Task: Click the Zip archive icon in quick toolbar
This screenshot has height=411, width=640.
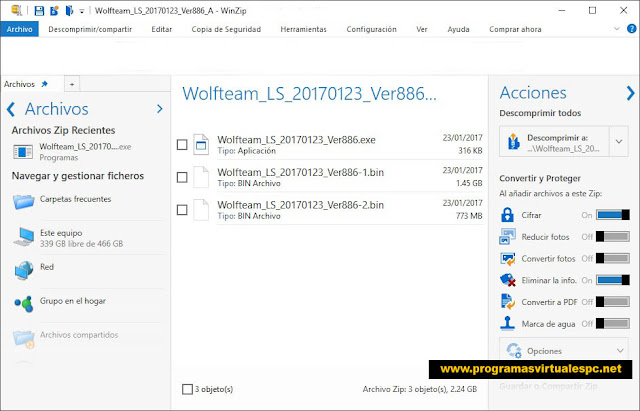Action: 69,11
